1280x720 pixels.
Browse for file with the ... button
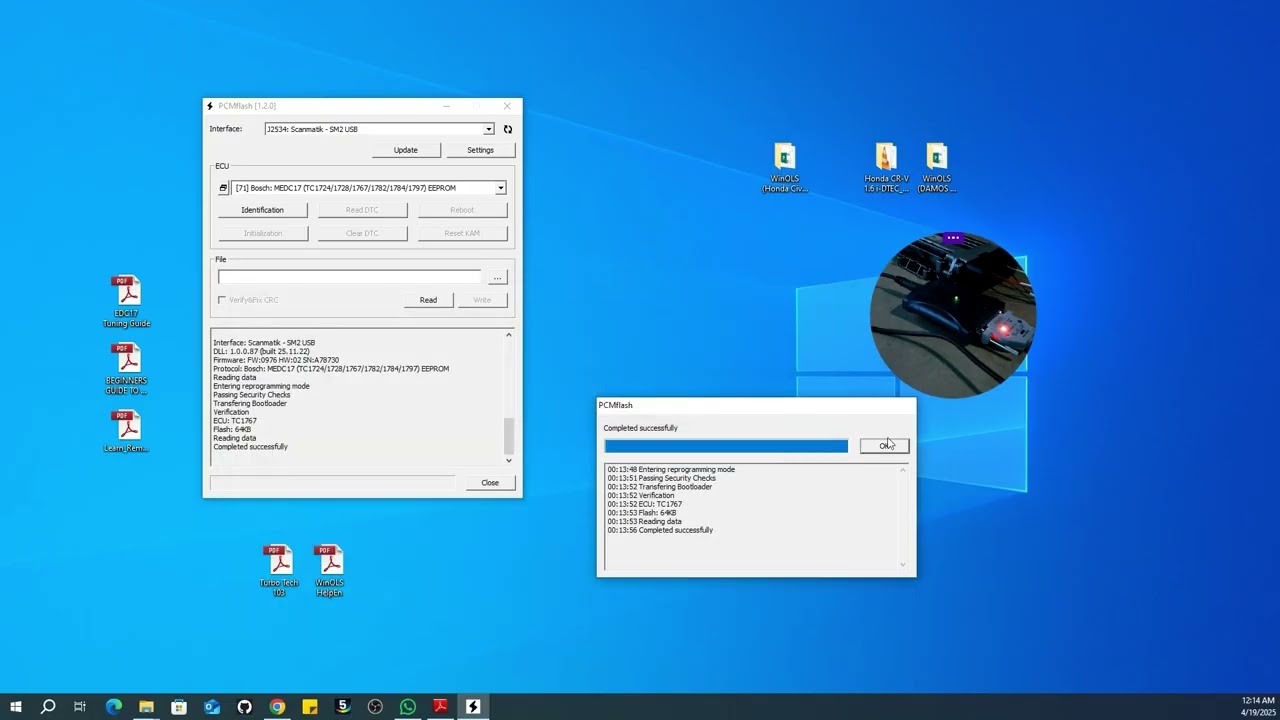pos(497,277)
